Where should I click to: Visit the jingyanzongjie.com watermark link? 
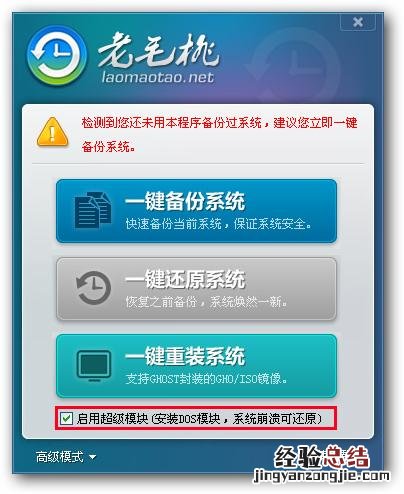[x=321, y=476]
